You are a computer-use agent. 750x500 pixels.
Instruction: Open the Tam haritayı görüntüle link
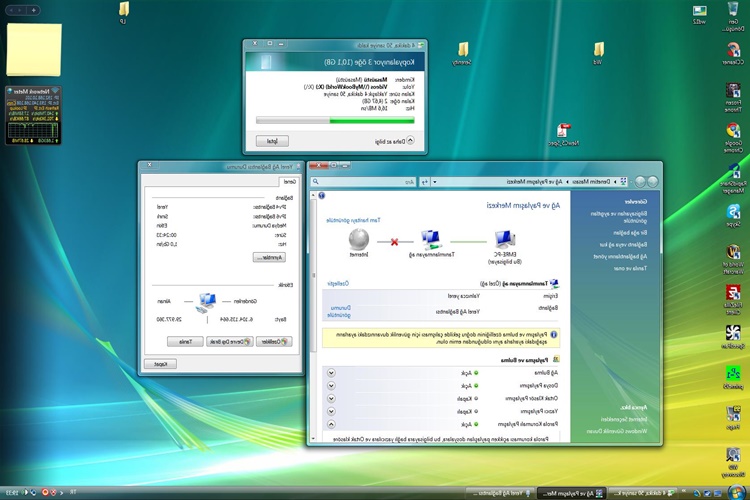[353, 221]
